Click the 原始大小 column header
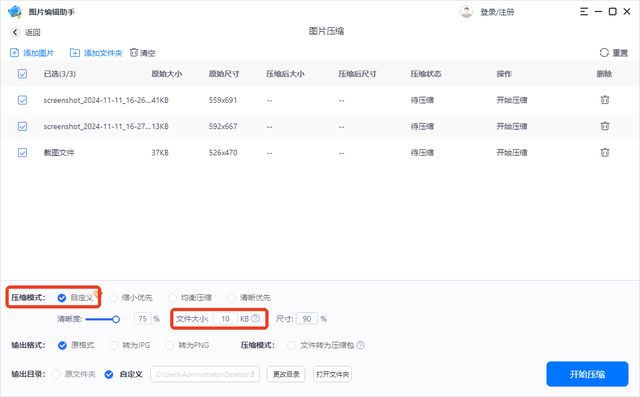The width and height of the screenshot is (640, 397). pos(167,74)
